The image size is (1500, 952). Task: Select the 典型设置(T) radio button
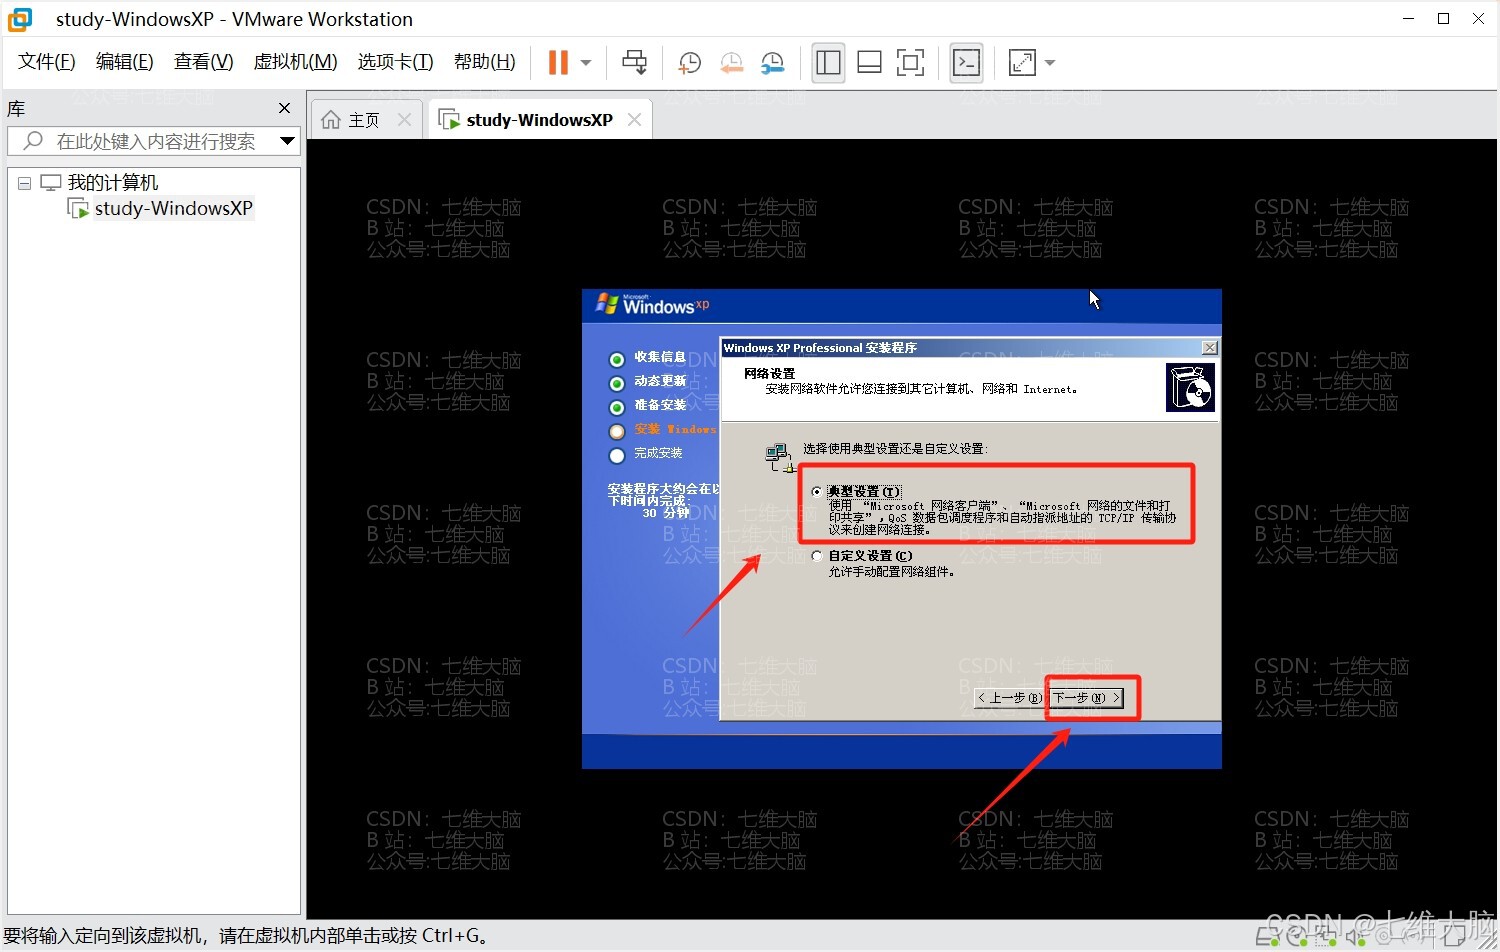[817, 491]
